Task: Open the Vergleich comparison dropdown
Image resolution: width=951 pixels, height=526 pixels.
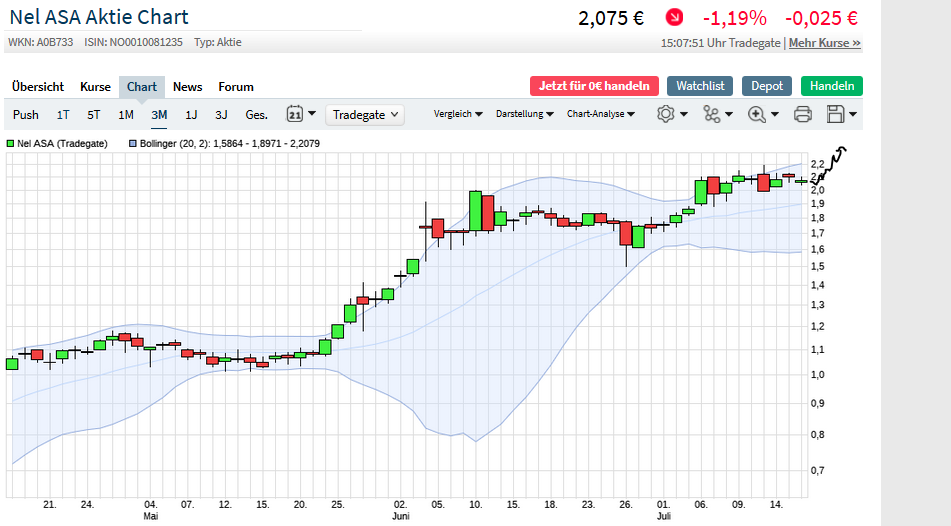Action: 458,114
